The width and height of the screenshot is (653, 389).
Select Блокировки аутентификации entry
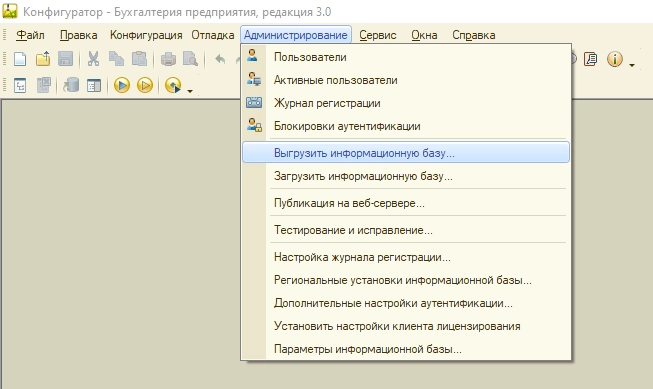406,126
